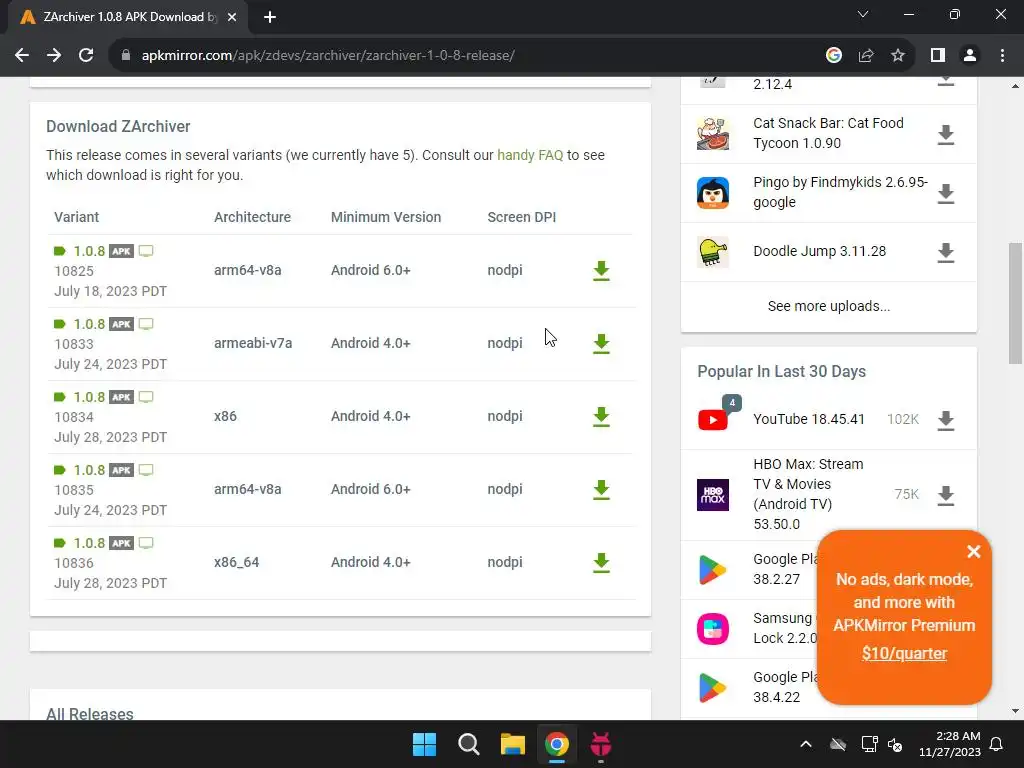Open the 1.0.8 variant link numbered 10833

point(89,325)
